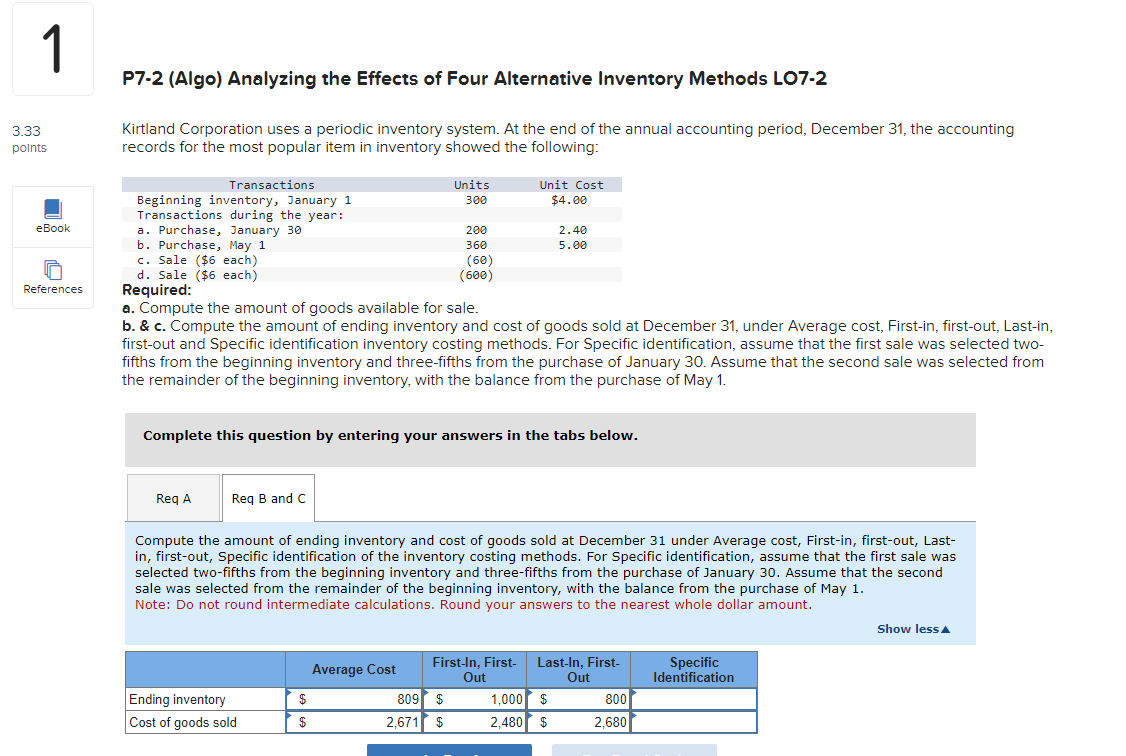This screenshot has height=756, width=1126.
Task: Click the First-In First-Out cost of goods sold field
Action: pos(475,721)
